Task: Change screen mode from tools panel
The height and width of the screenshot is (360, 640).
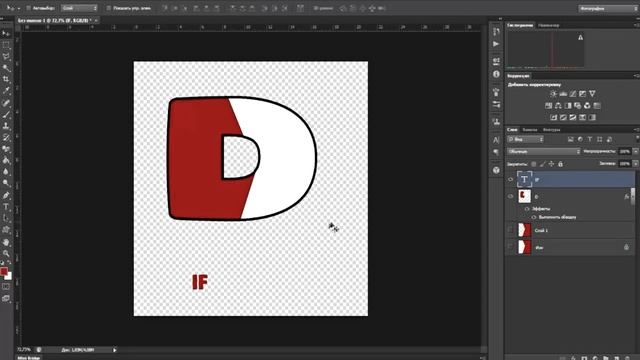Action: (6, 298)
